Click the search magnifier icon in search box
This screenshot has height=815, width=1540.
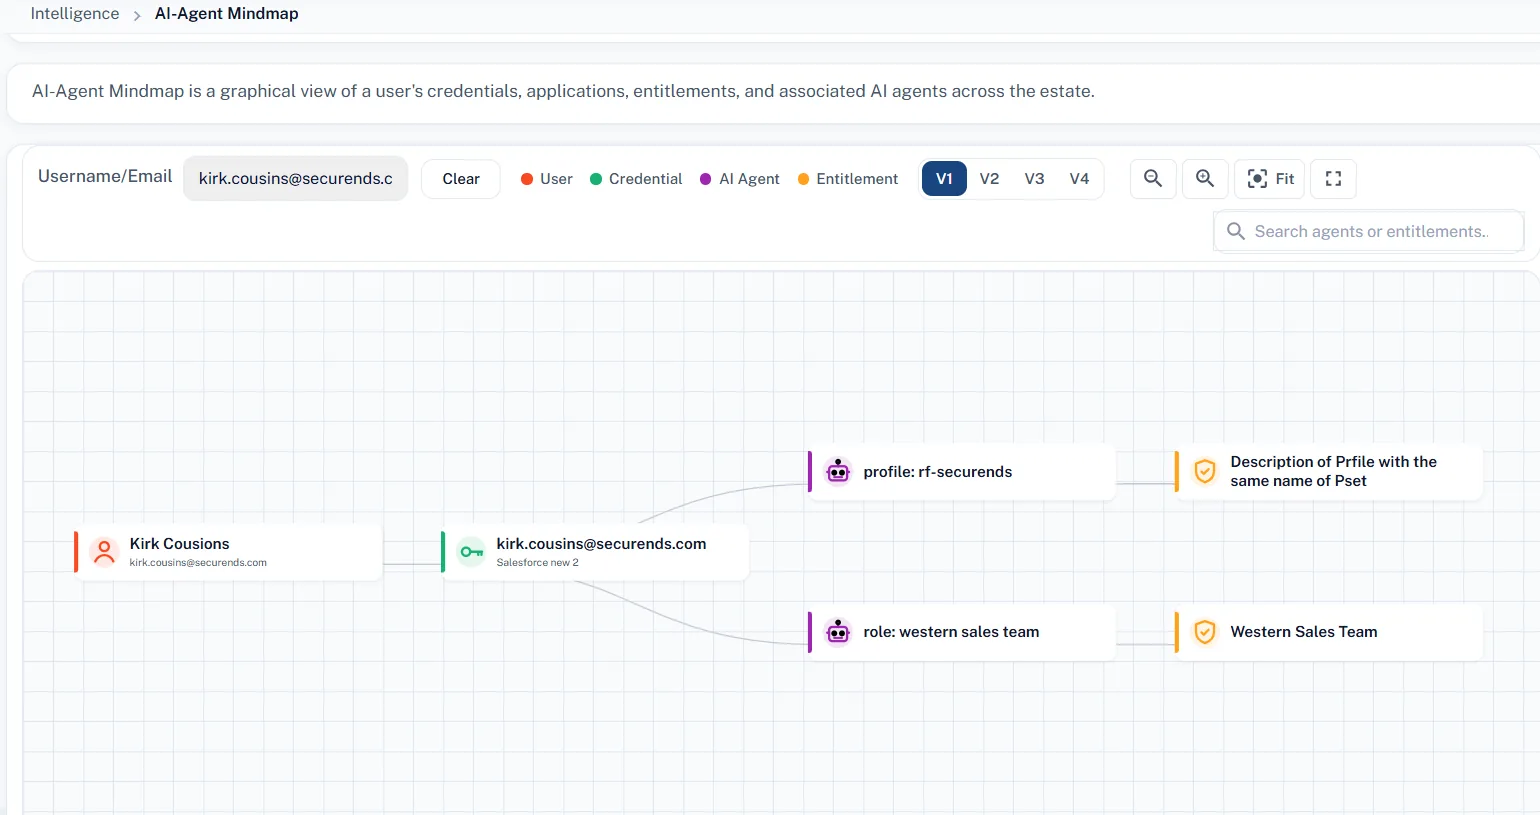coord(1236,231)
